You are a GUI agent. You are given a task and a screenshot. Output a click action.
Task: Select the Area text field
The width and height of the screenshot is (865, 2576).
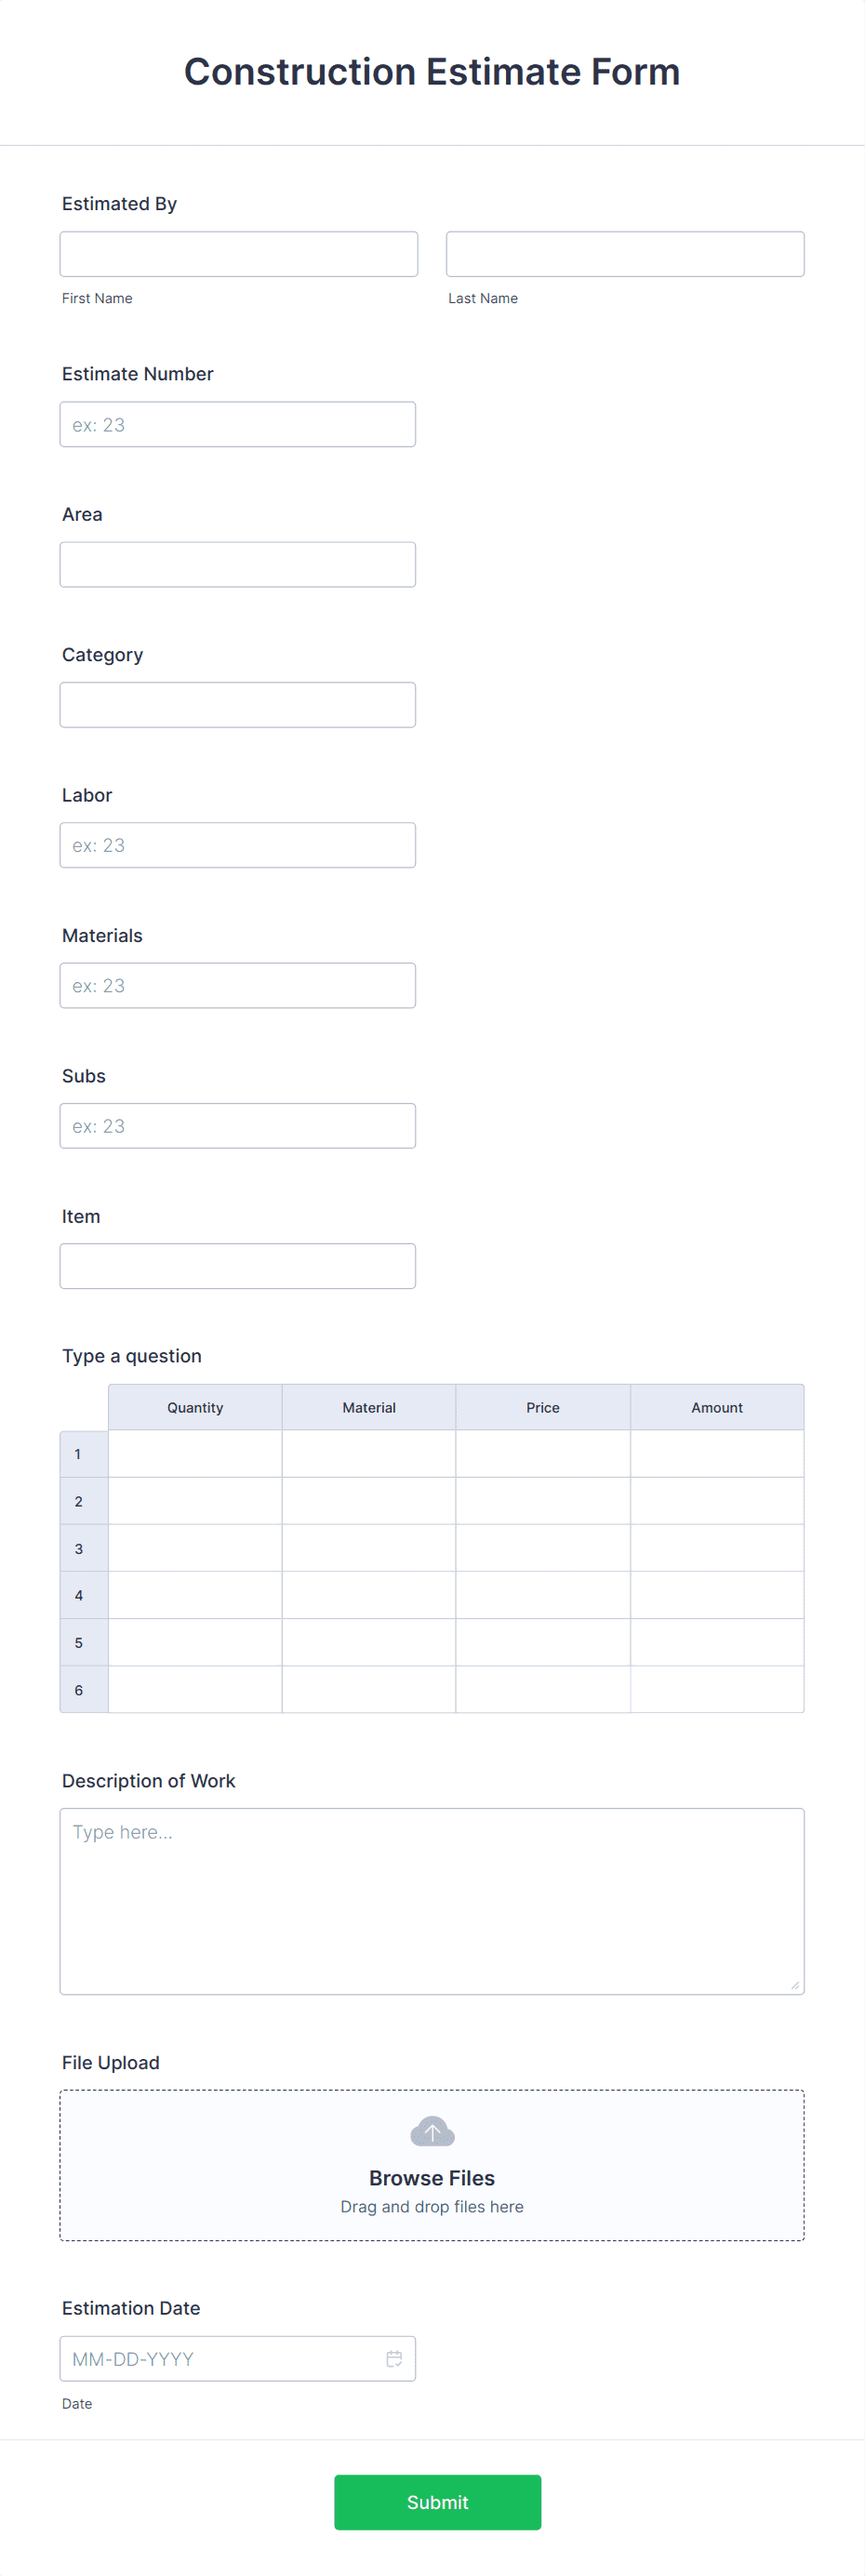pyautogui.click(x=238, y=564)
